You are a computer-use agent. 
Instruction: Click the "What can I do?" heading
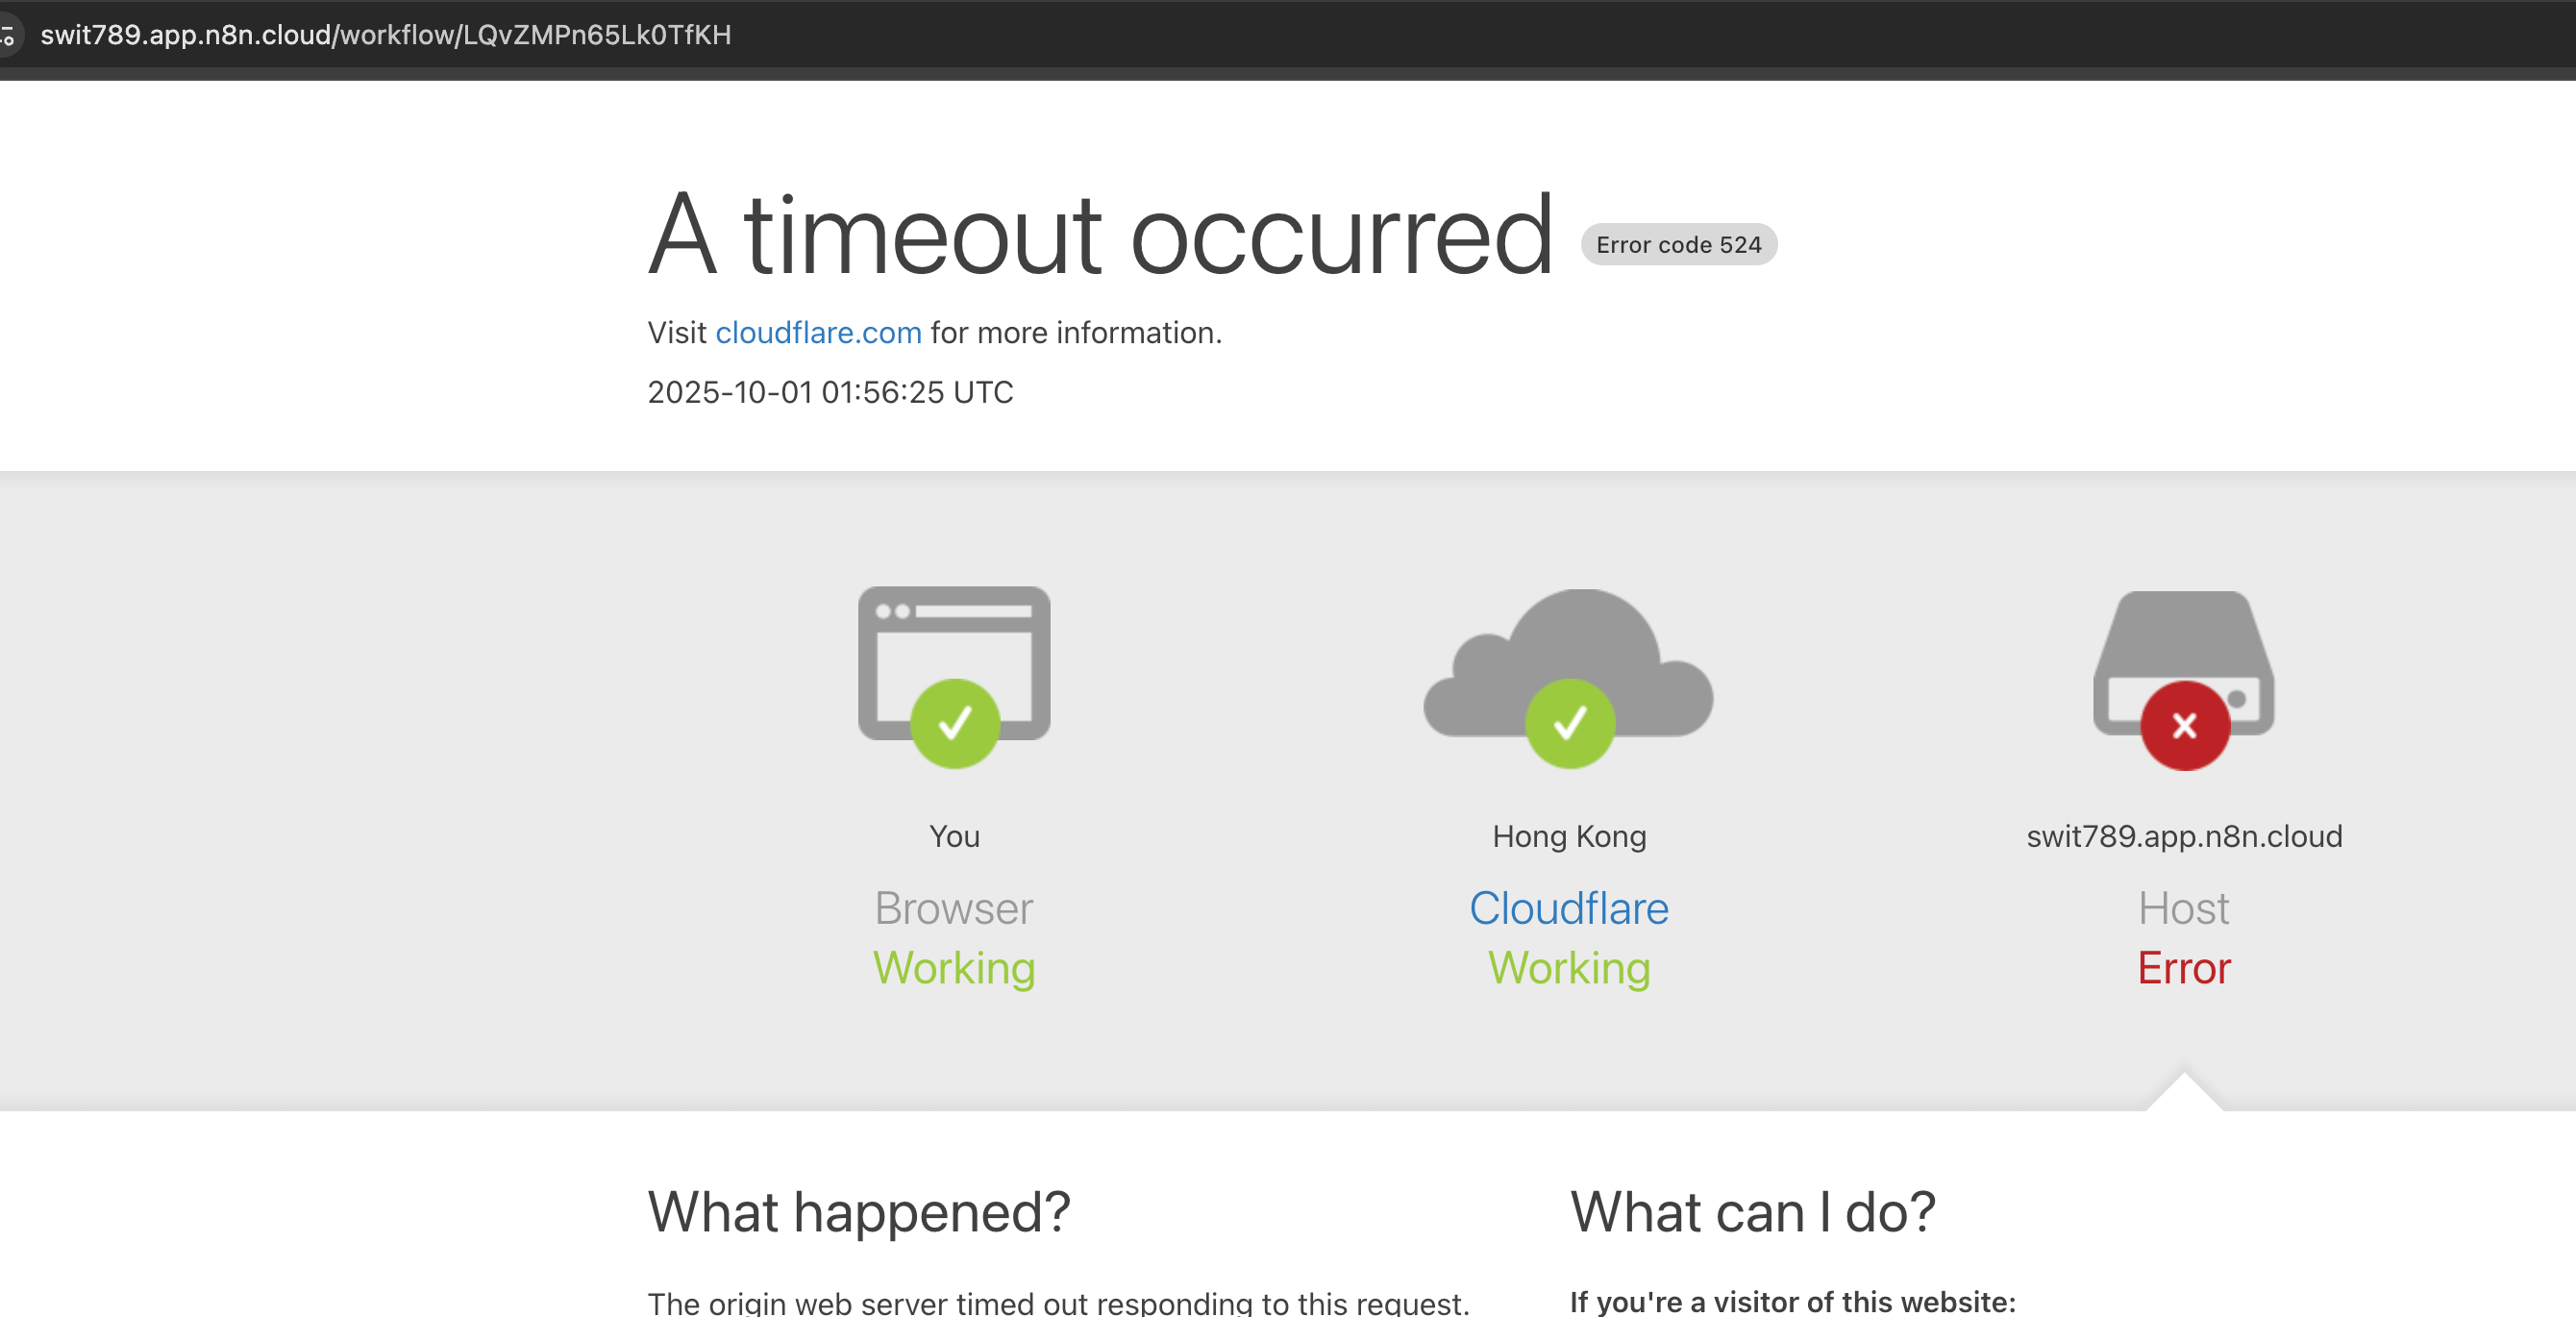1752,1212
